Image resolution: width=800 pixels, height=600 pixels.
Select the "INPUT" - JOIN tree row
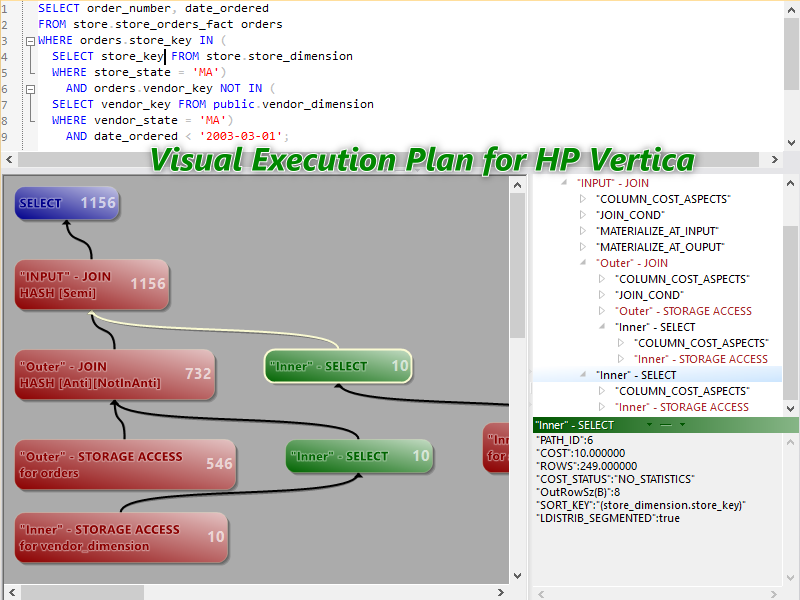point(613,183)
